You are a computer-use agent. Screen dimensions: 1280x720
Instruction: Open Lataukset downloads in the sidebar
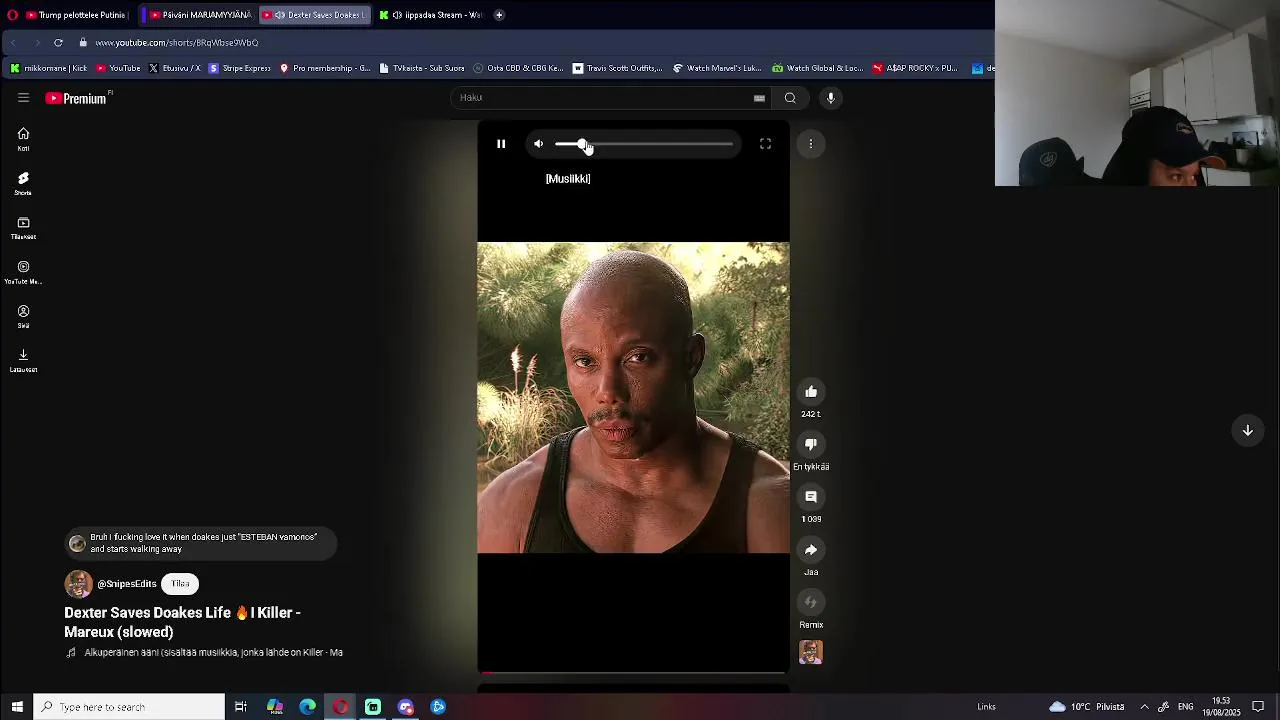(23, 360)
